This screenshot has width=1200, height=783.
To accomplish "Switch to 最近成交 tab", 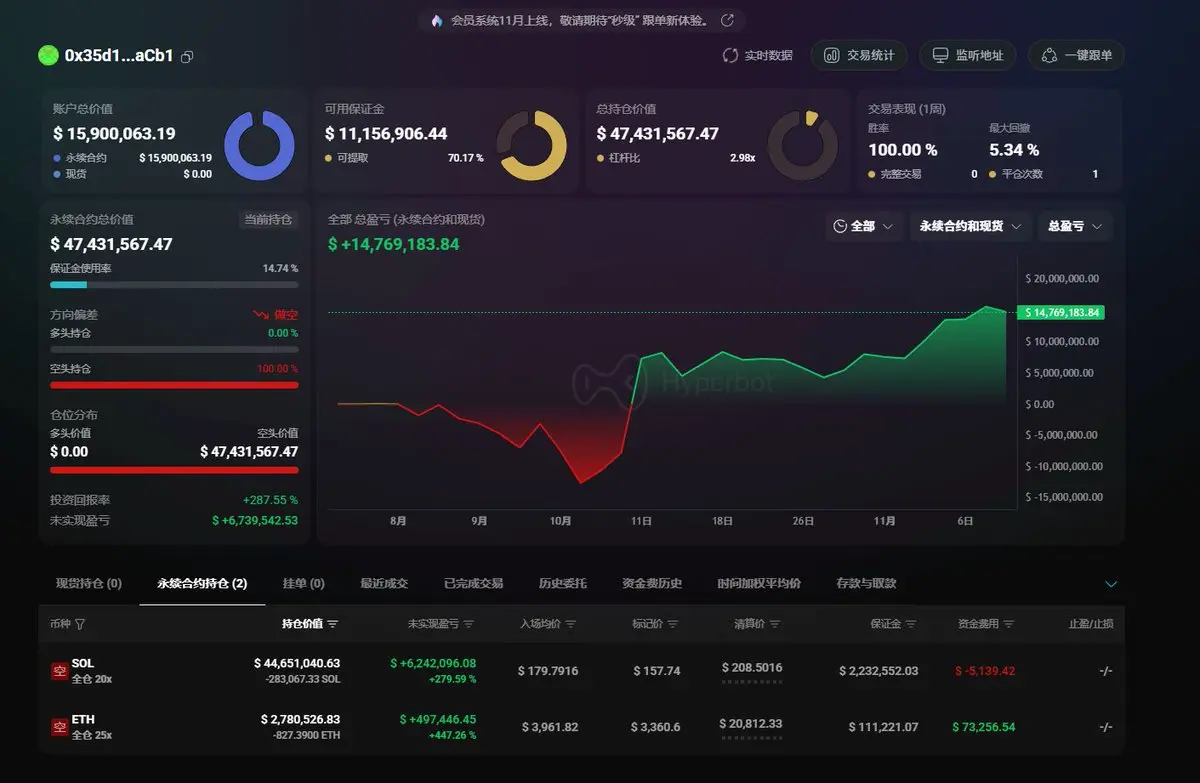I will click(384, 583).
